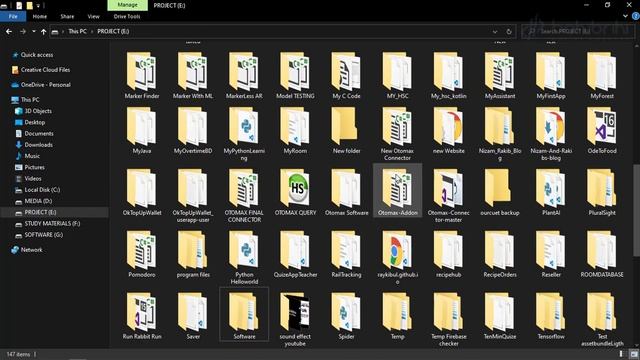Expand the ribbon with the chevron
This screenshot has height=360, width=640.
coord(625,16)
